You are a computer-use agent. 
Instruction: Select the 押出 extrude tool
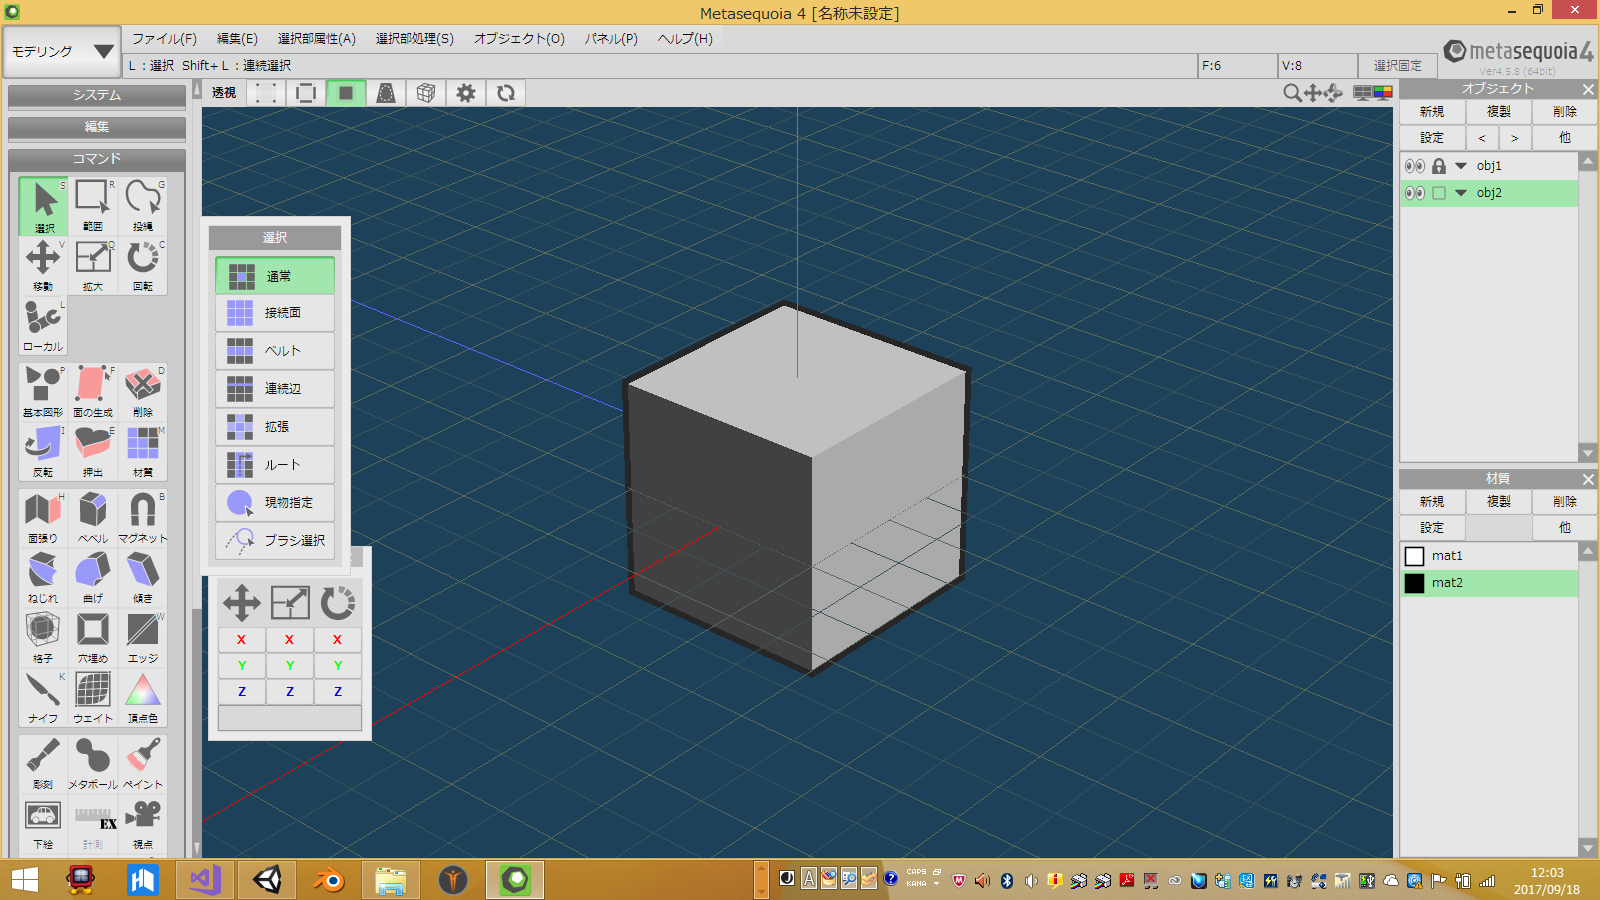point(93,452)
